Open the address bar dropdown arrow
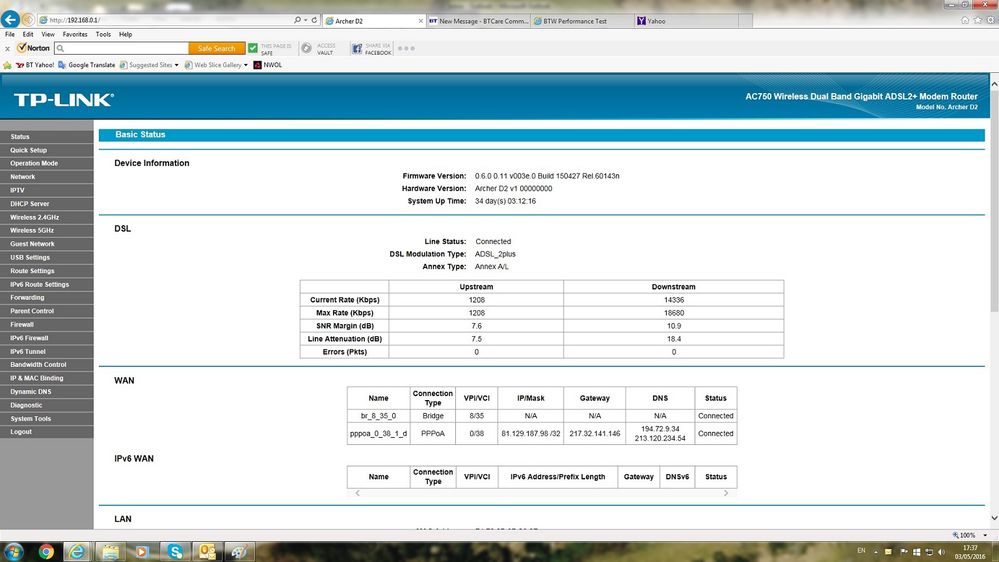Viewport: 999px width, 562px height. coord(306,20)
